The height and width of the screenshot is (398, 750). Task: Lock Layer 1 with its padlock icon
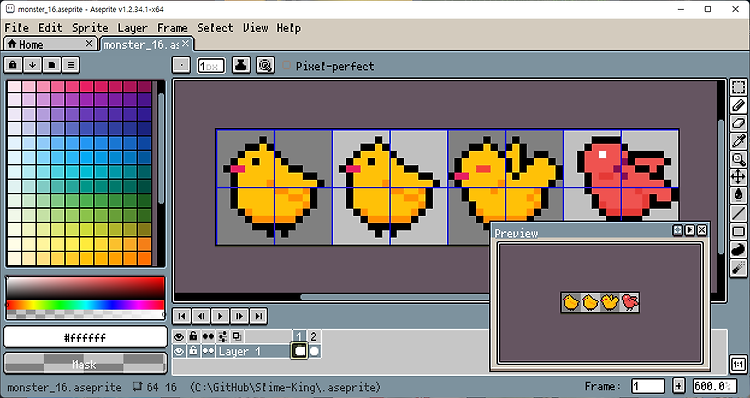193,351
